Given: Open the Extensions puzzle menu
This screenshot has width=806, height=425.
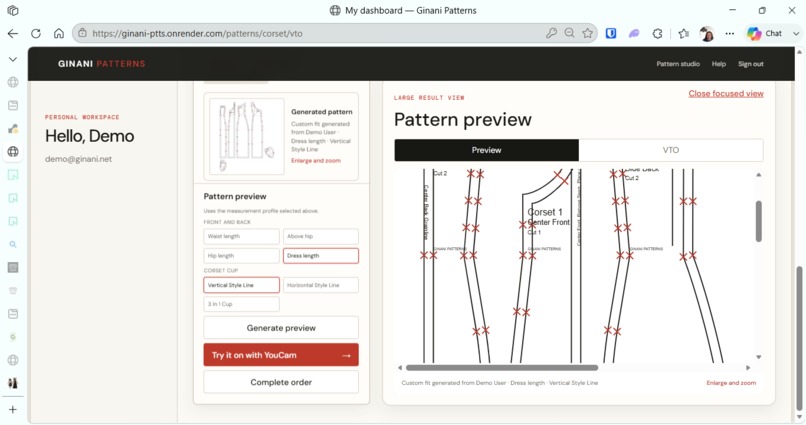Looking at the screenshot, I should [657, 33].
